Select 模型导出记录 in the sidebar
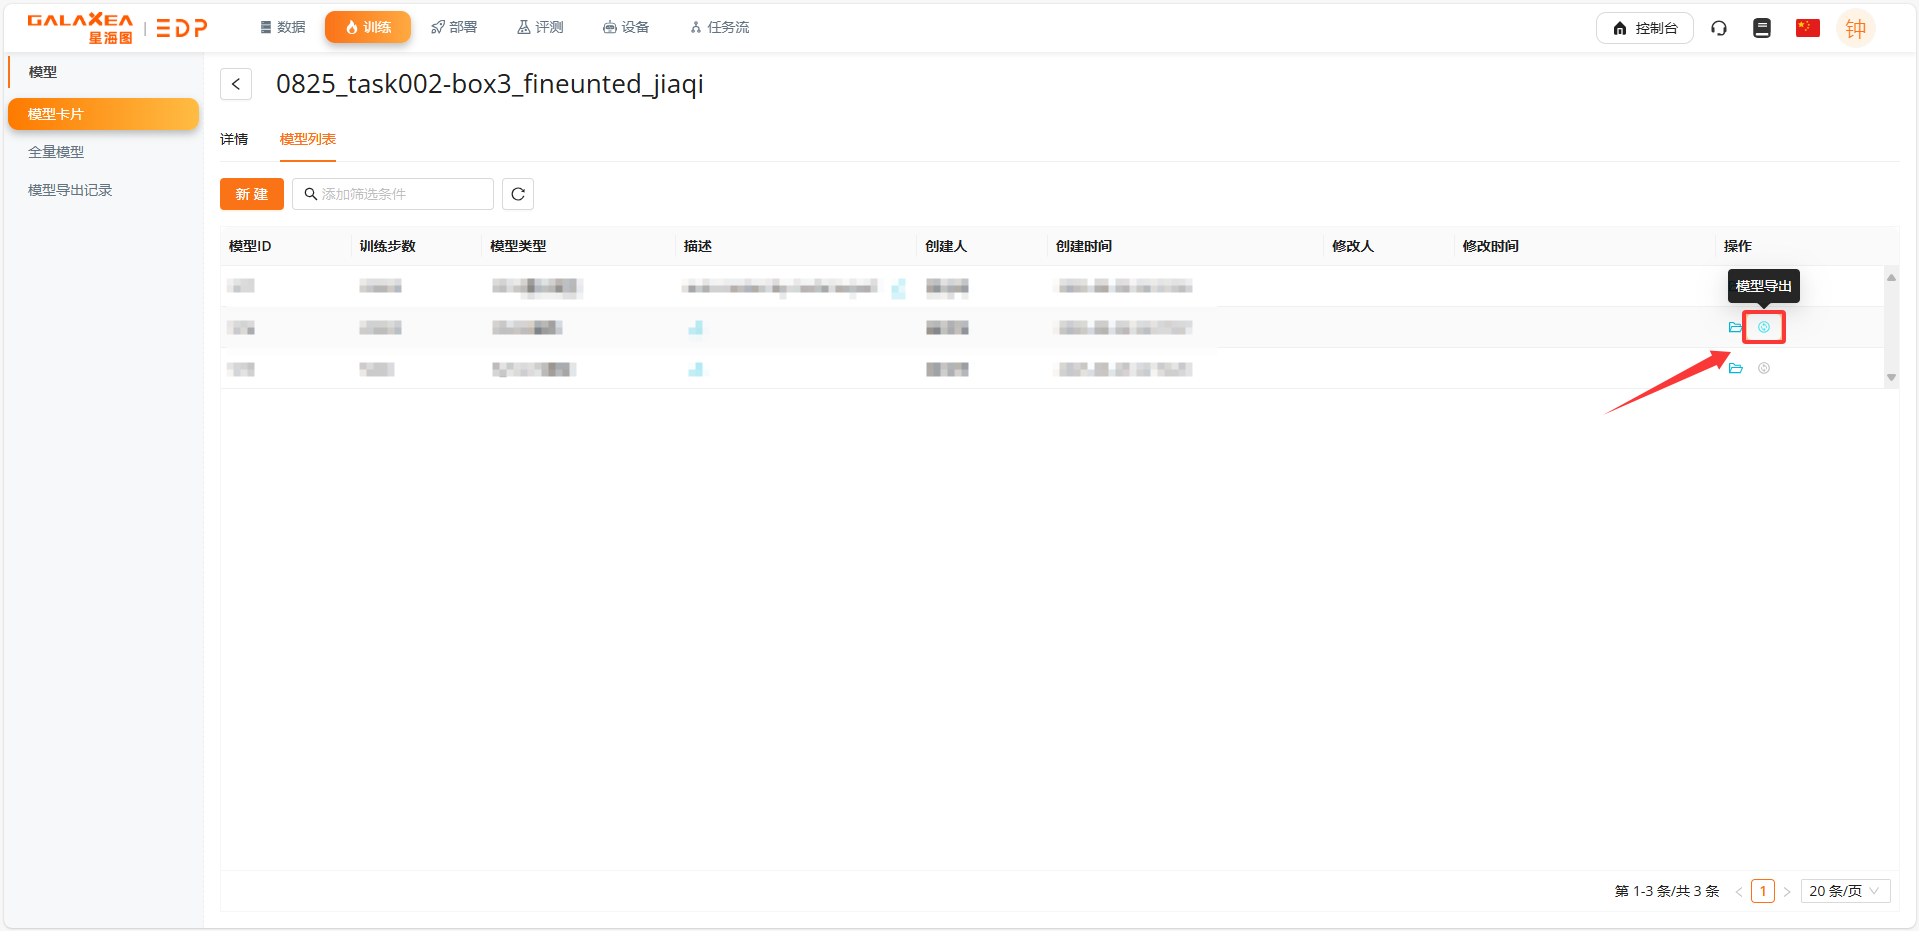Viewport: 1919px width, 931px height. (x=70, y=190)
